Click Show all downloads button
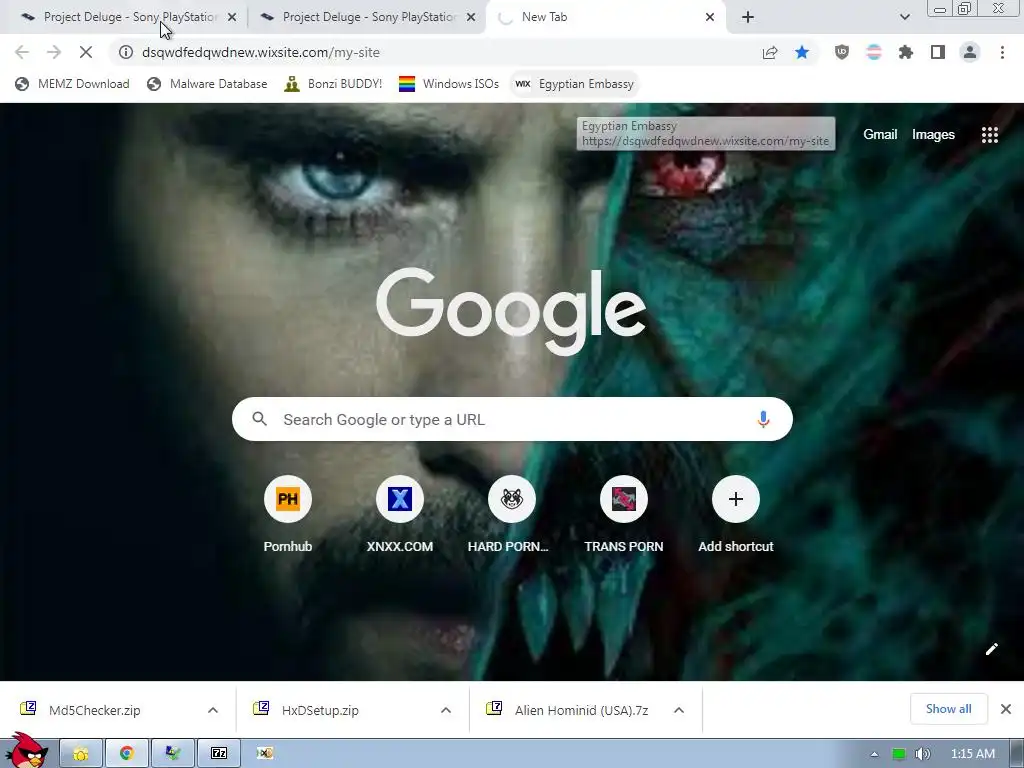This screenshot has width=1024, height=768. [948, 709]
